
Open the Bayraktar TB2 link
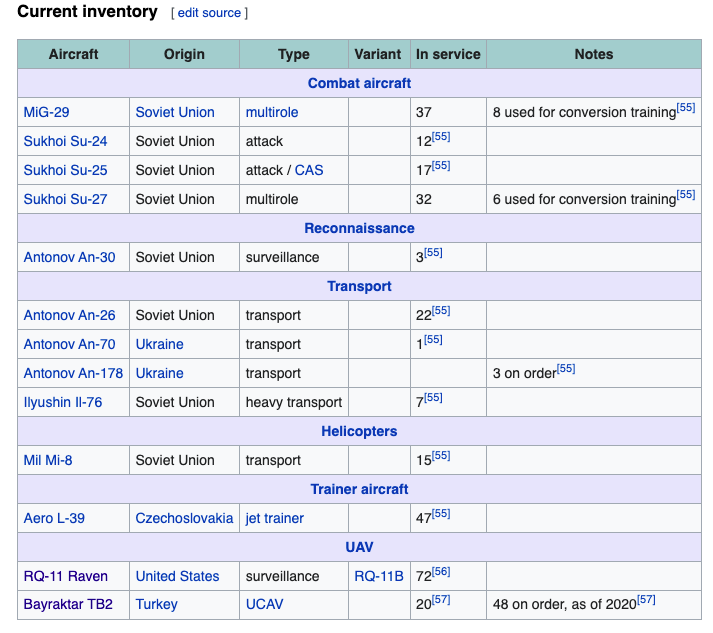(68, 604)
